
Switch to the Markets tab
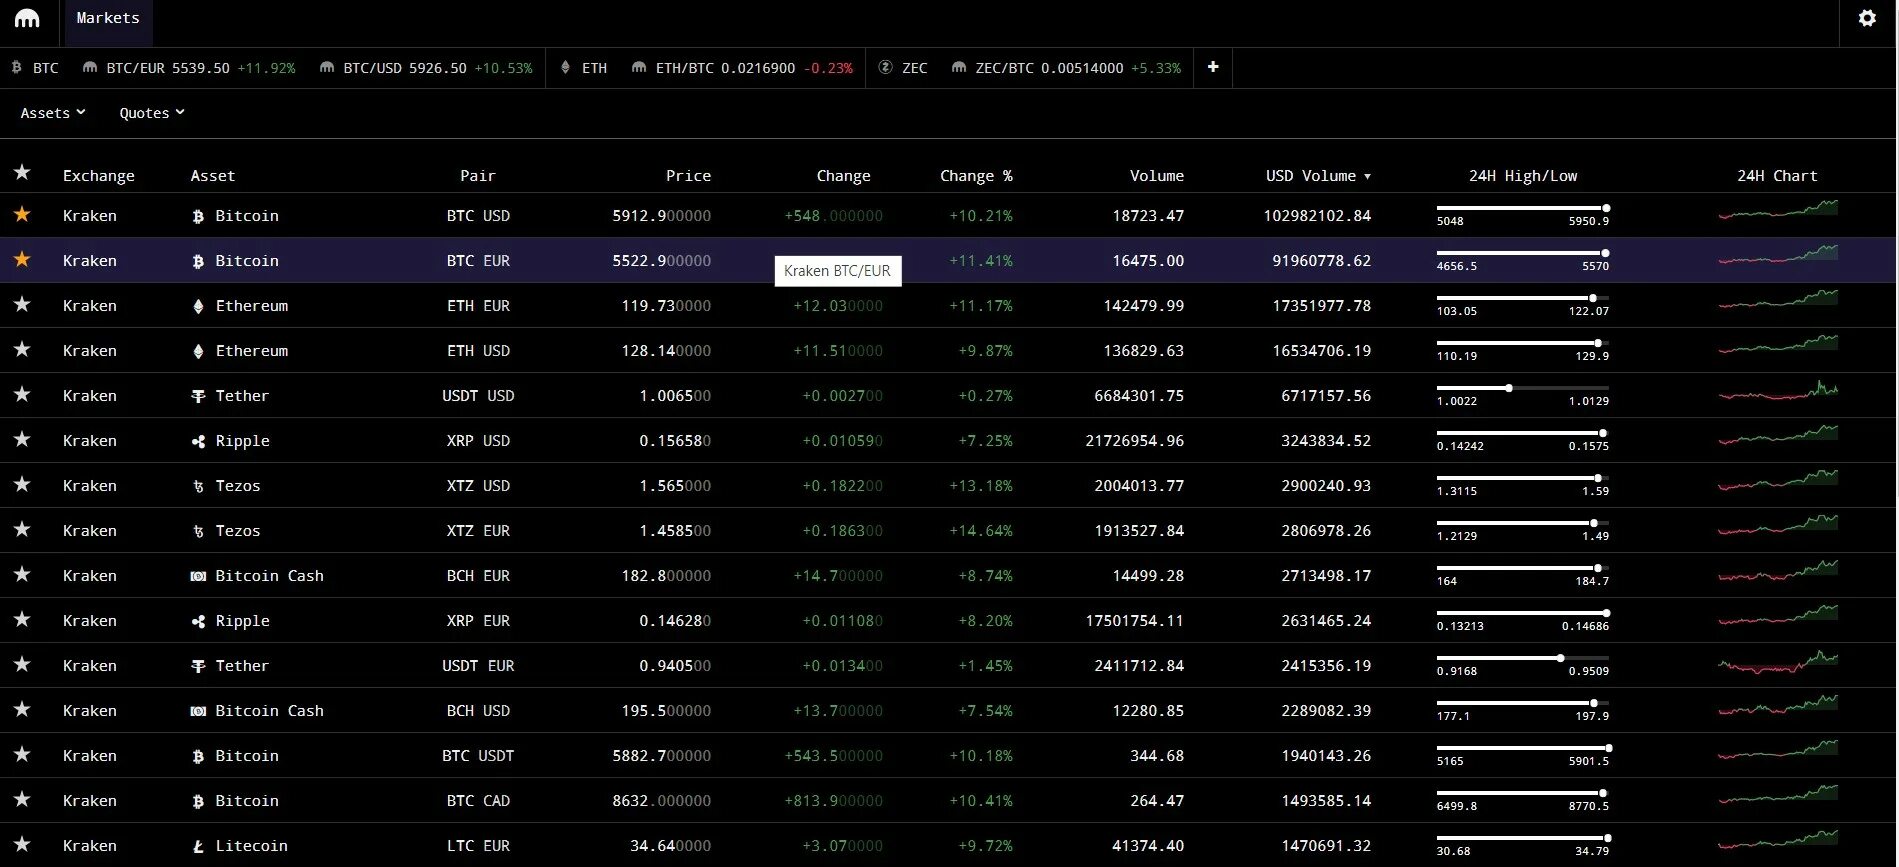click(108, 18)
